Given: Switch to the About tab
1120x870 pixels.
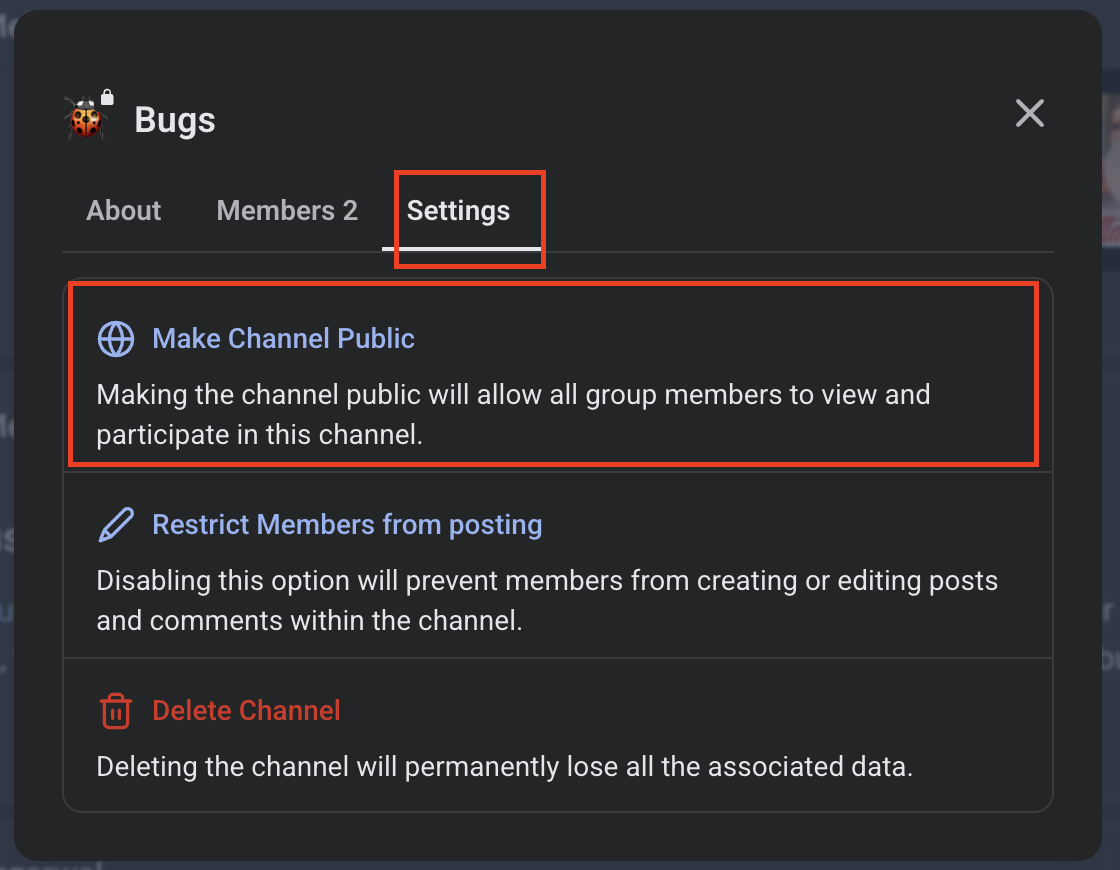Looking at the screenshot, I should [124, 211].
